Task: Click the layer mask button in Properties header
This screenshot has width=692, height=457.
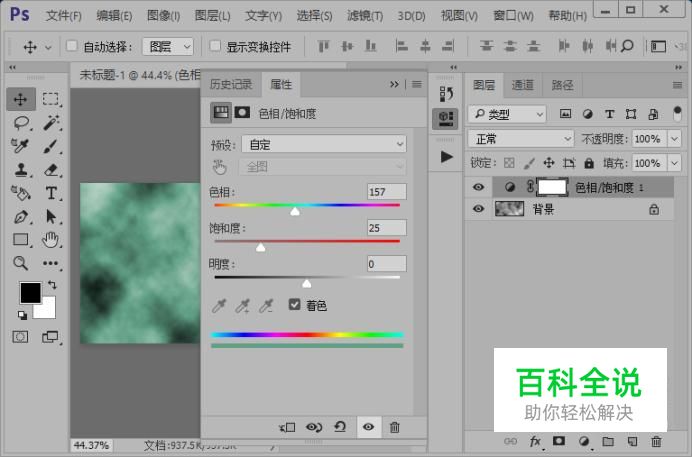Action: 242,112
